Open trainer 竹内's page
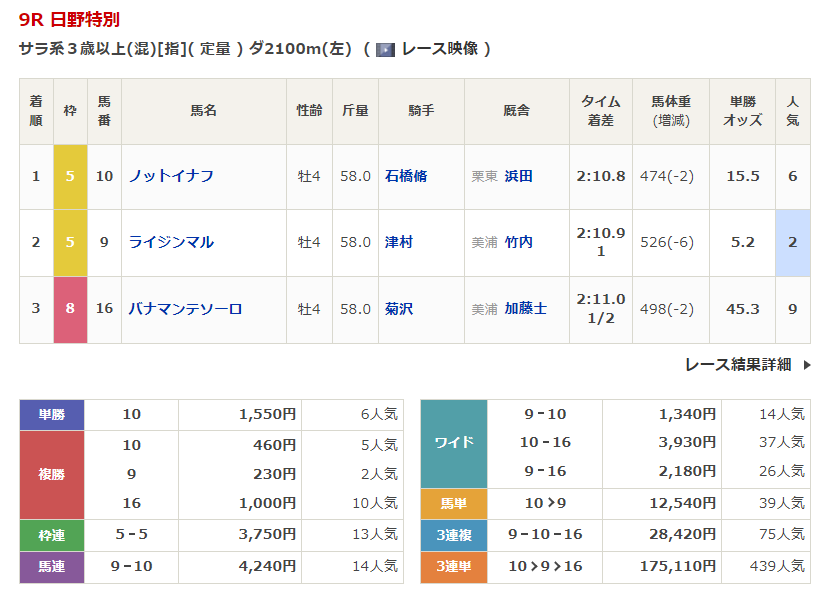The height and width of the screenshot is (592, 829). (x=518, y=242)
